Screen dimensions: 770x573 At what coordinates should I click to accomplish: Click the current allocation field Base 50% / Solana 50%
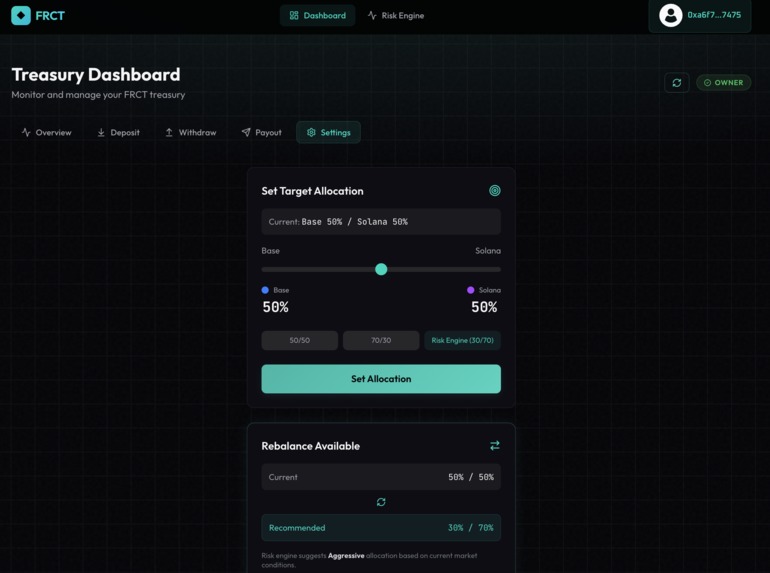coord(381,221)
